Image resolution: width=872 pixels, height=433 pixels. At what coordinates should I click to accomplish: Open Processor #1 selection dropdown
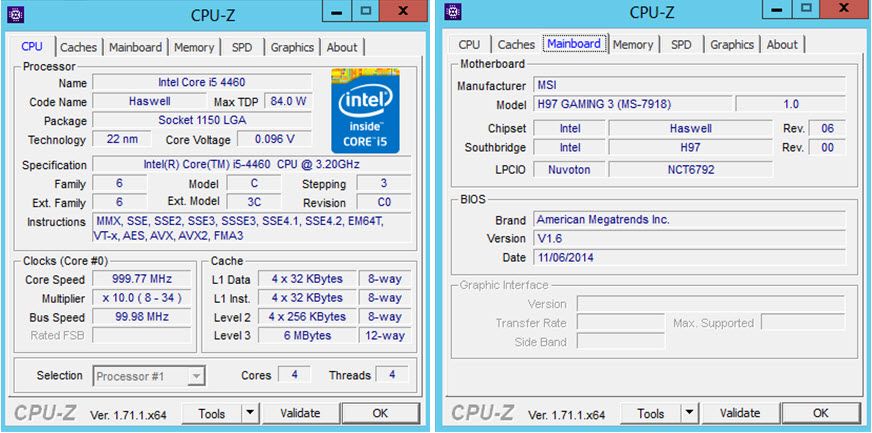(149, 376)
